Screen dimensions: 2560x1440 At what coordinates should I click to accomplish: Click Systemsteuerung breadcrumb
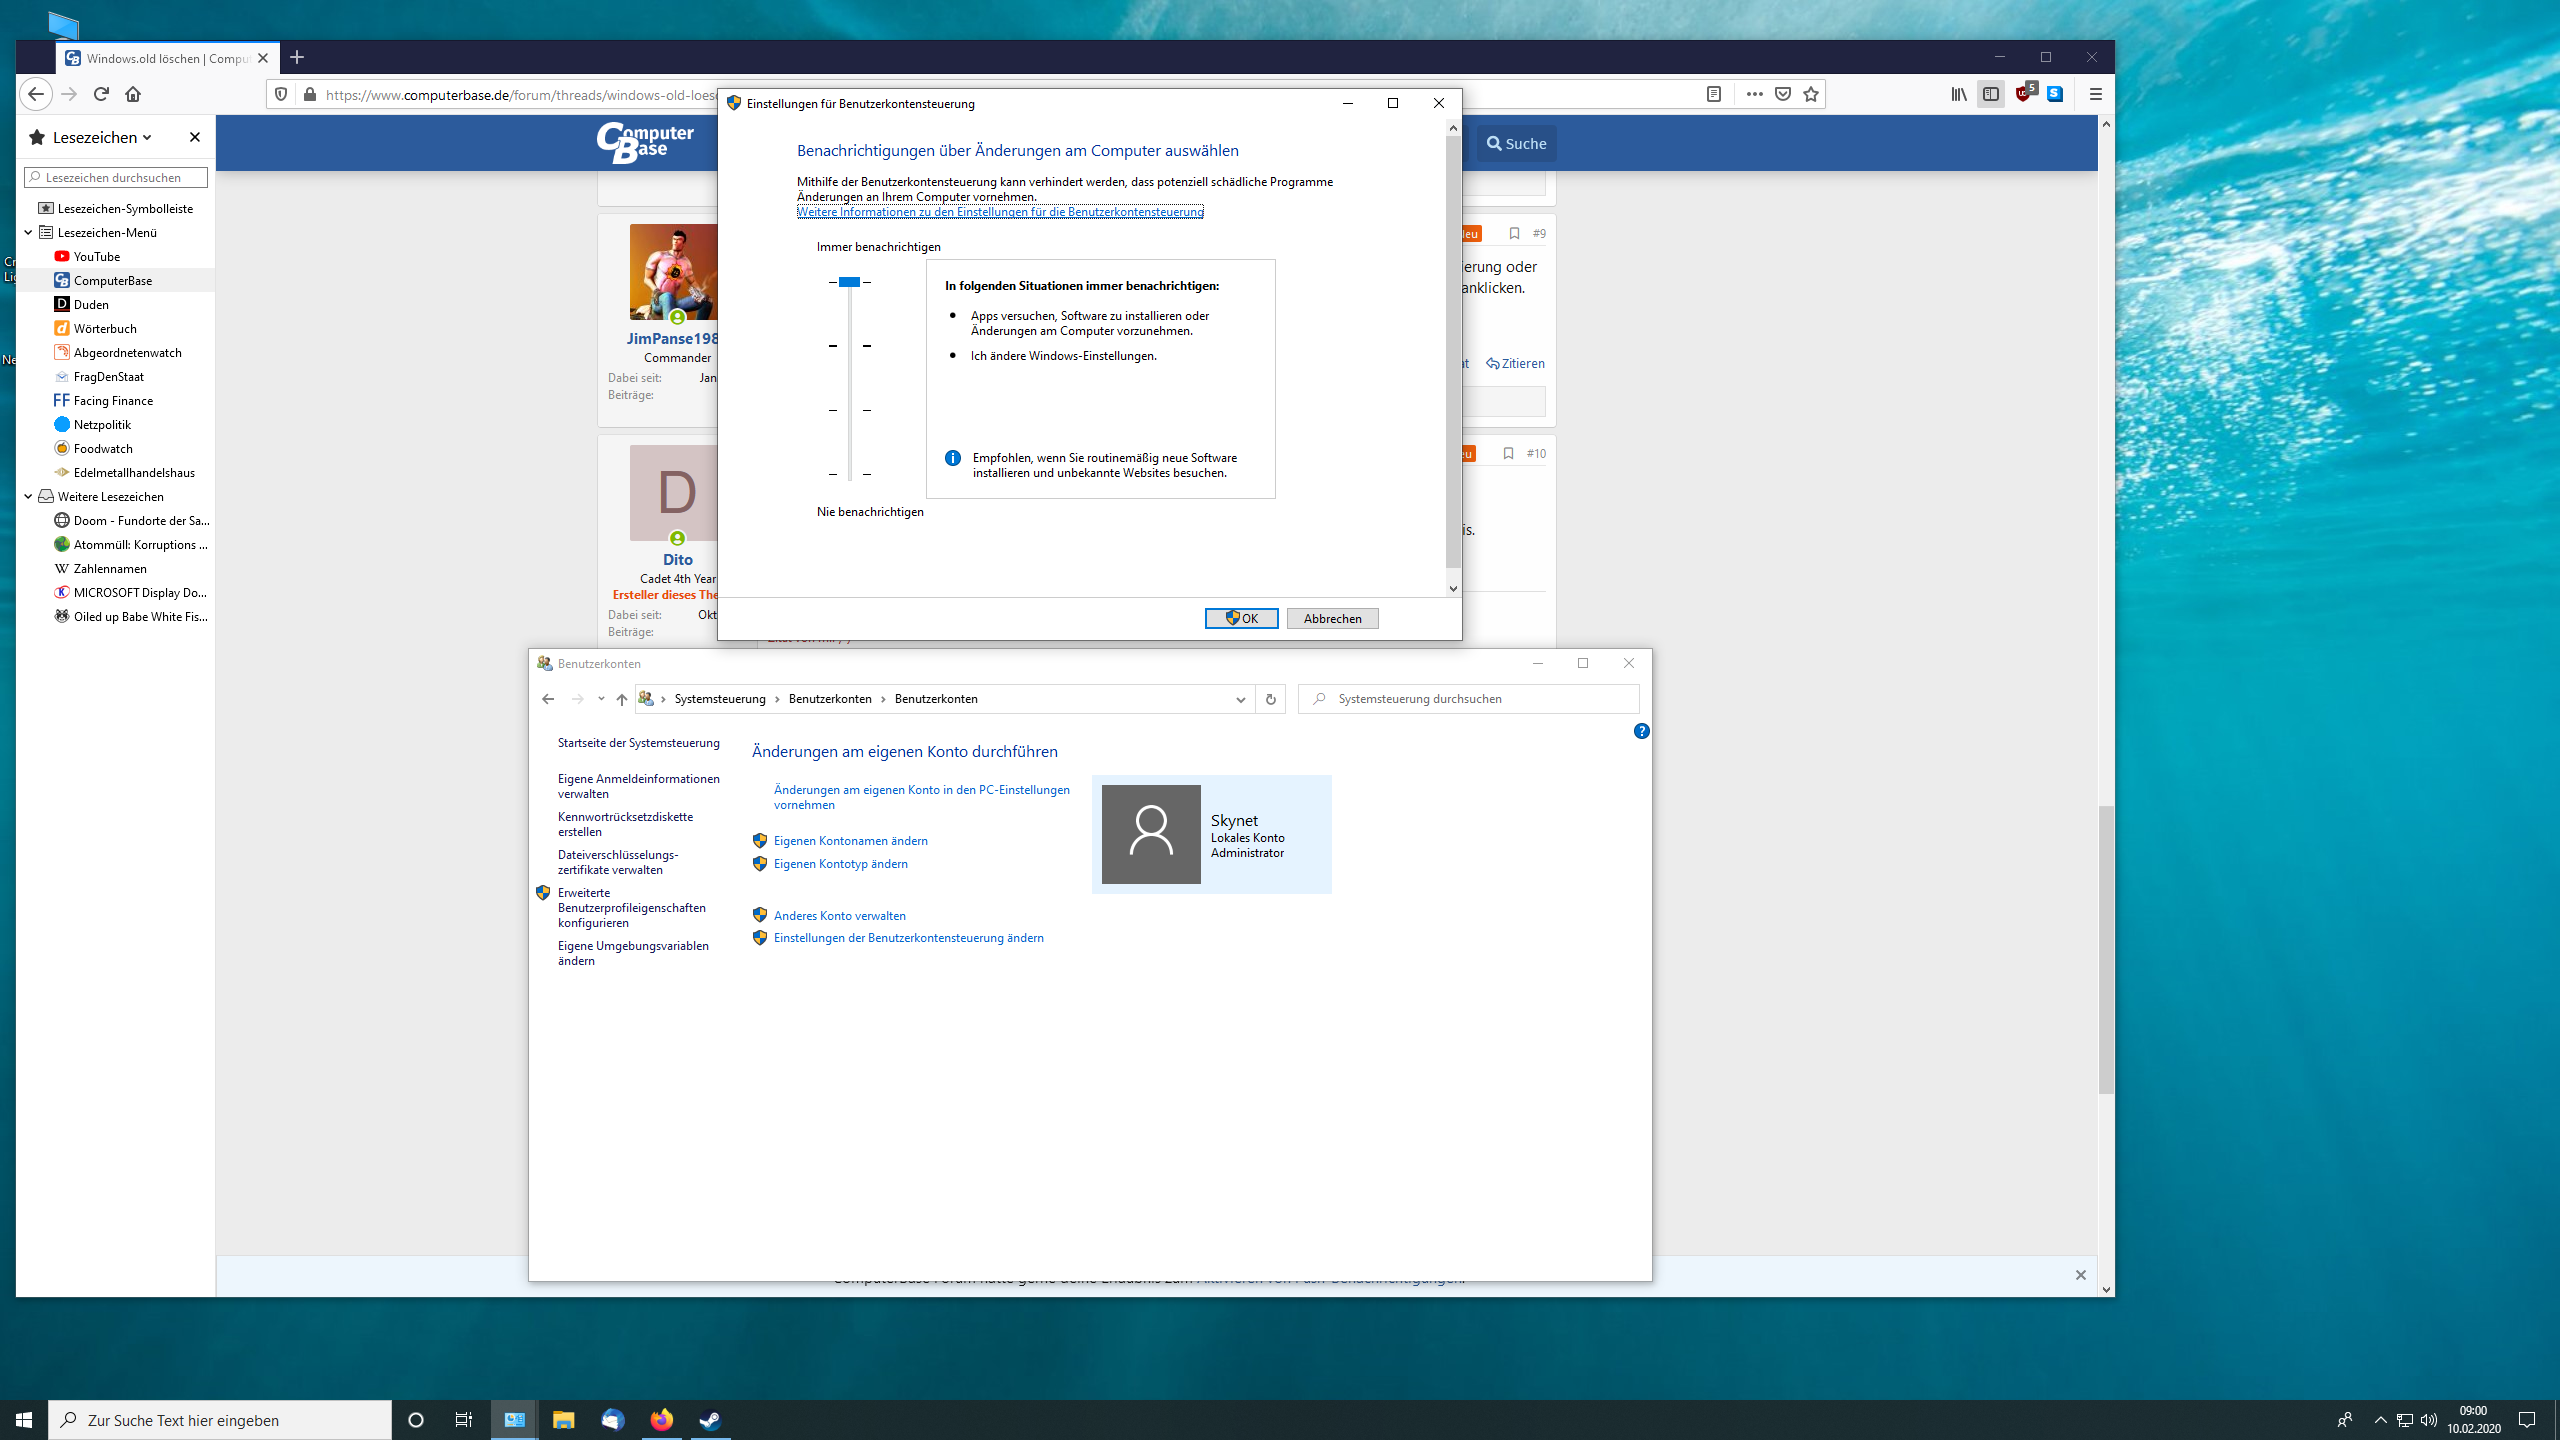(720, 699)
